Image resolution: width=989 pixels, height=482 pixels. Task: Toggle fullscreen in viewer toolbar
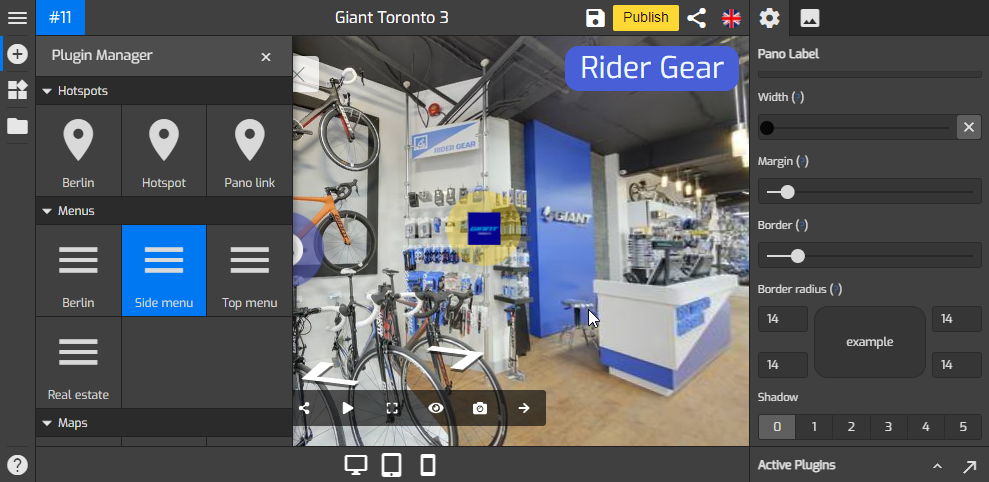392,408
